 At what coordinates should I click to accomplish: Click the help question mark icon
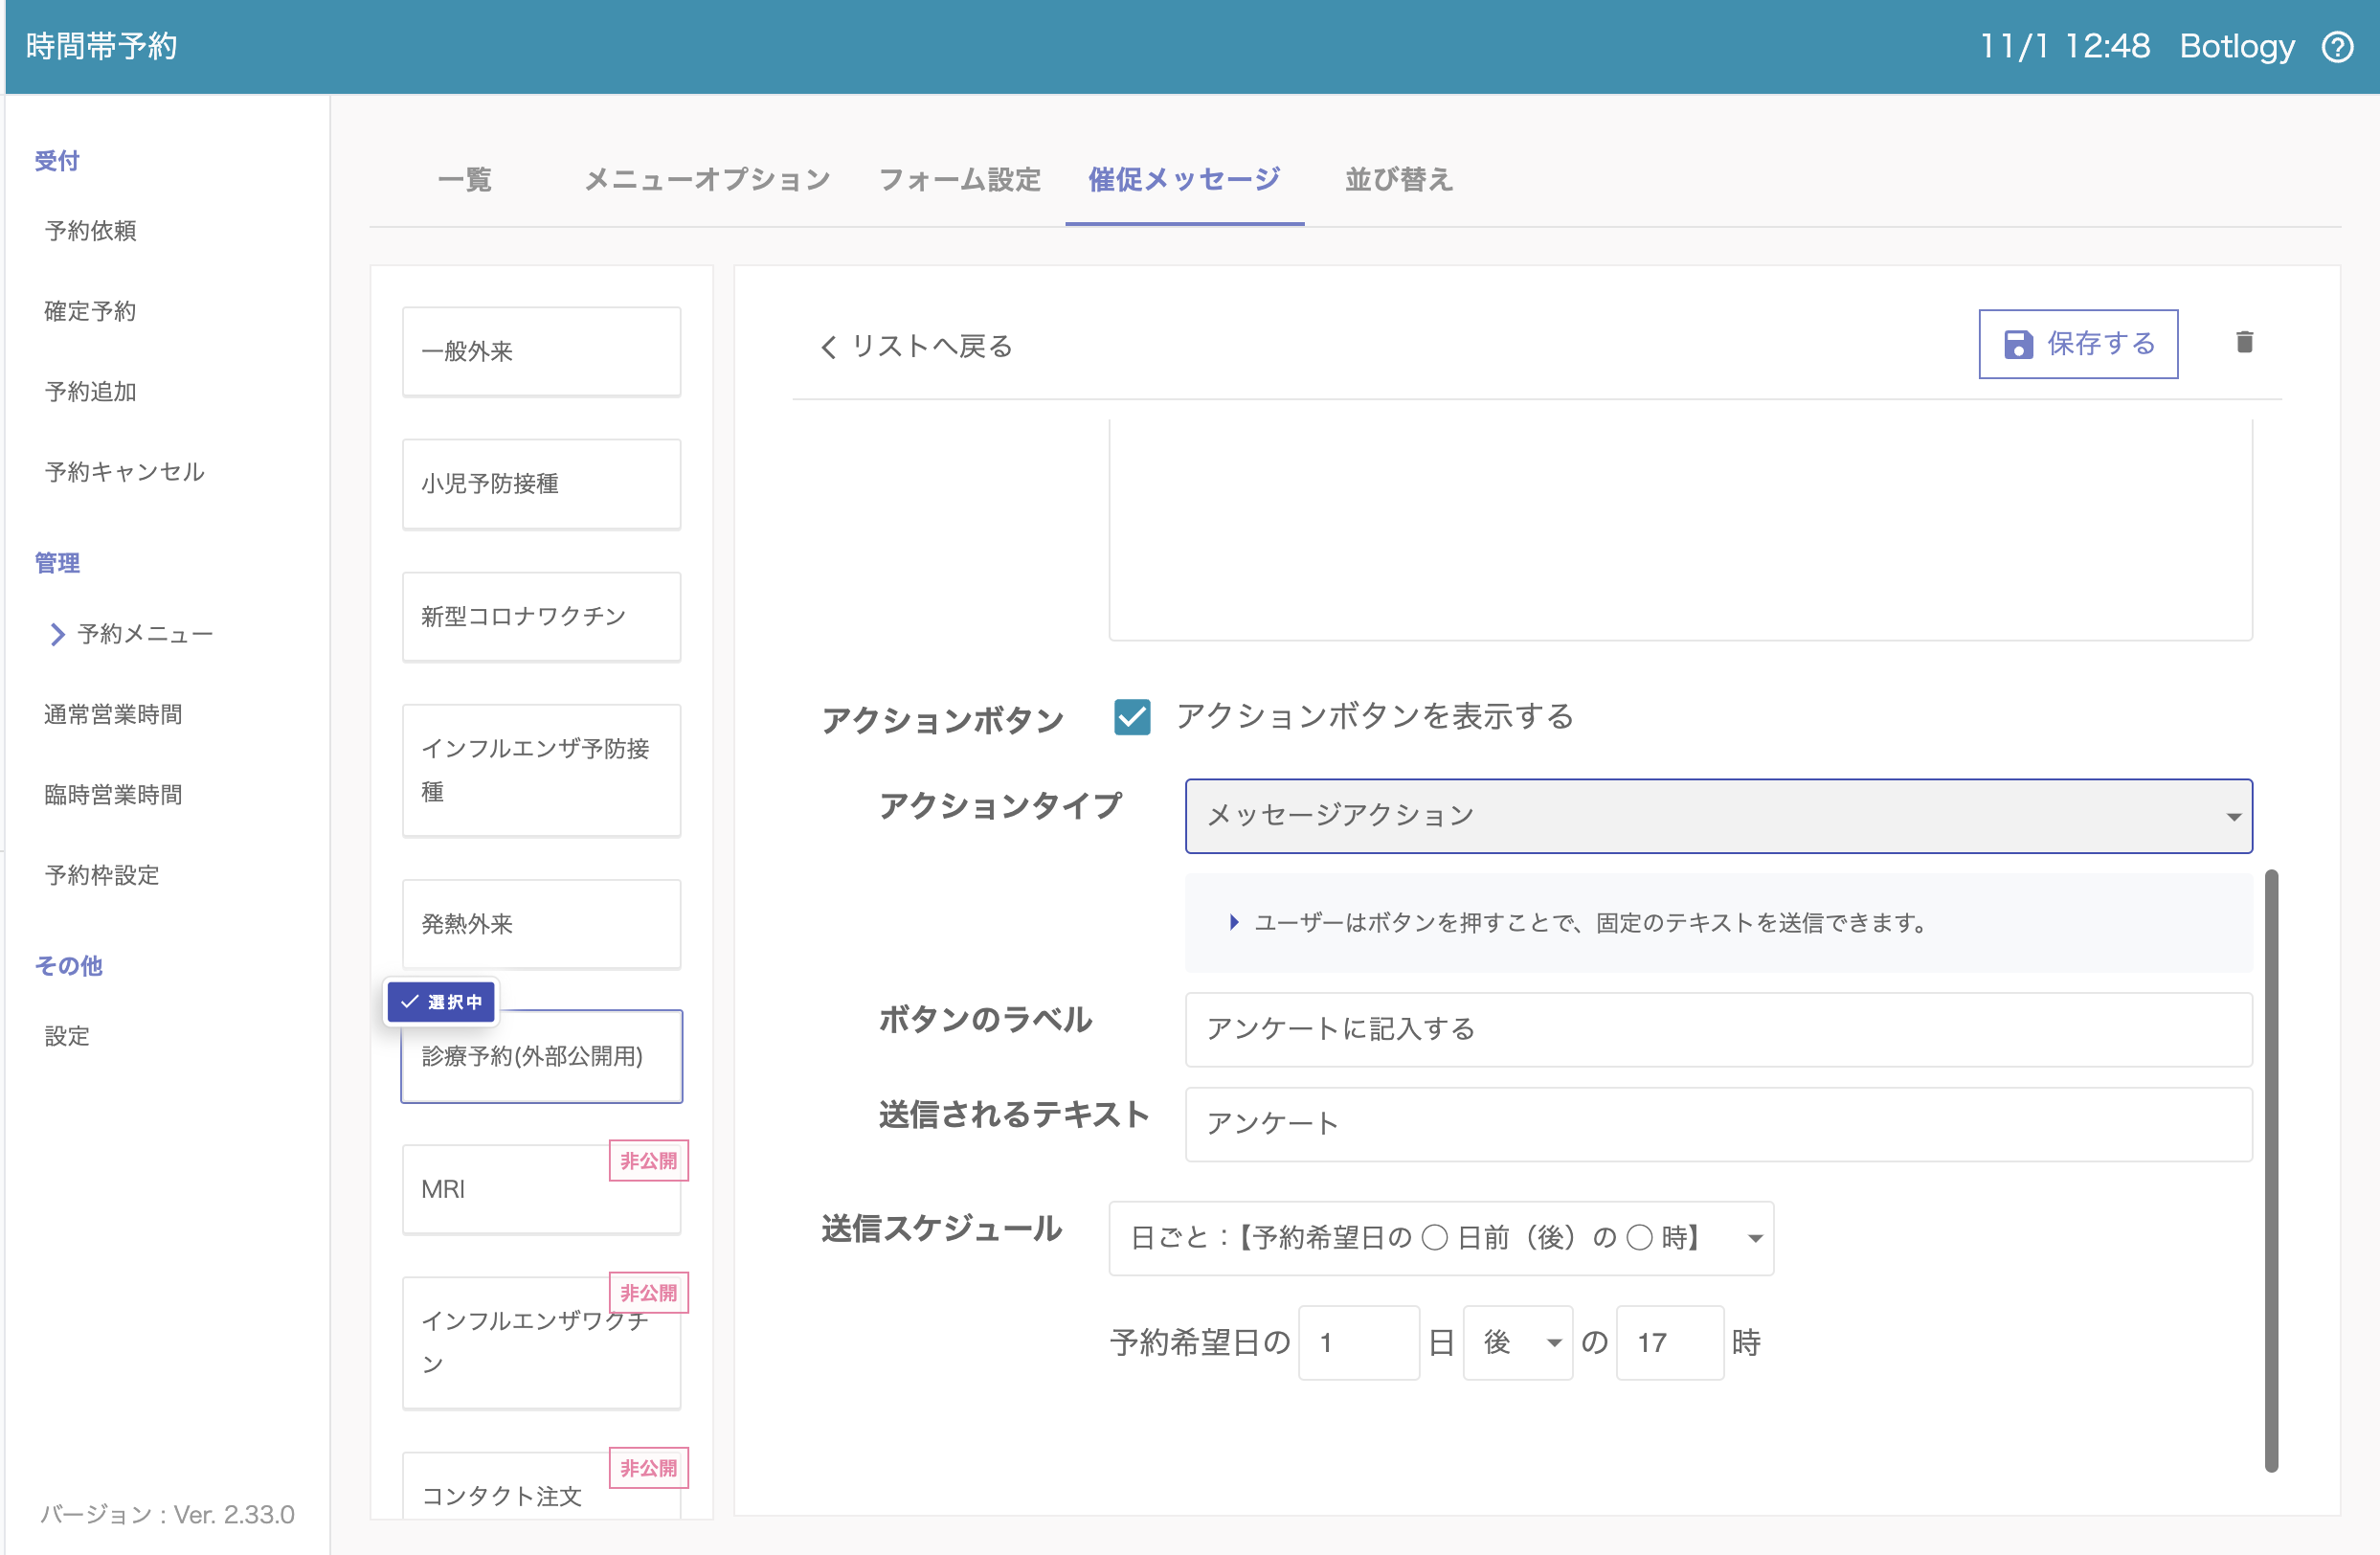click(x=2337, y=47)
